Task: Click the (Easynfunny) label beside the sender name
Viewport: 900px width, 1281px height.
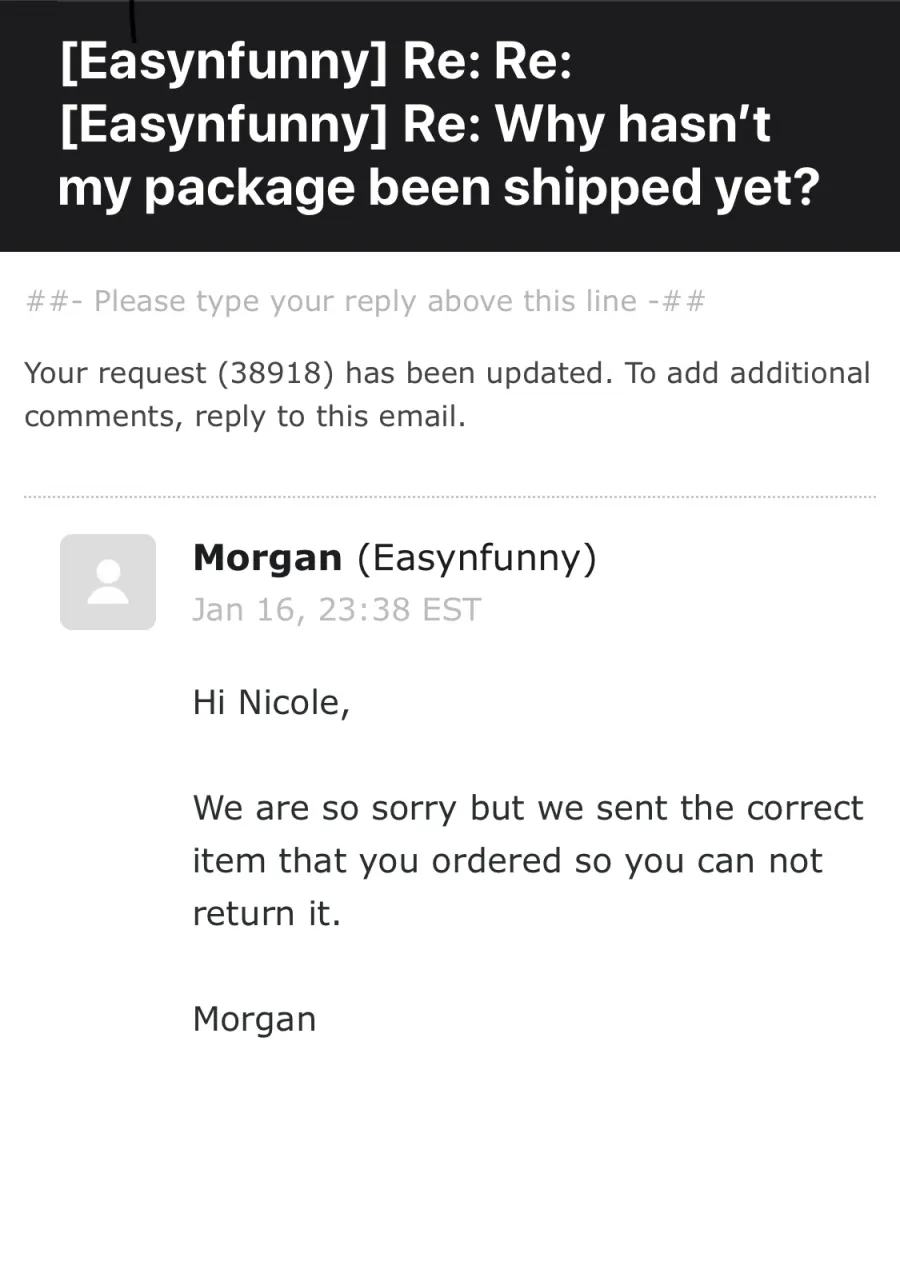Action: coord(476,558)
